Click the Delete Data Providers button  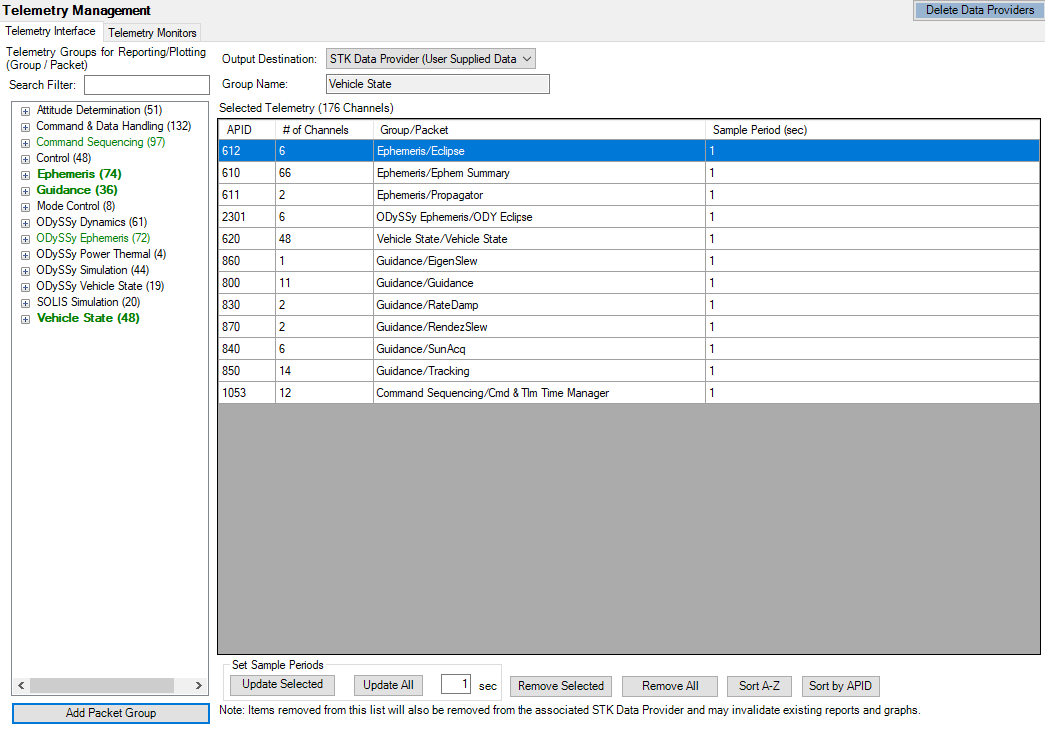(977, 10)
